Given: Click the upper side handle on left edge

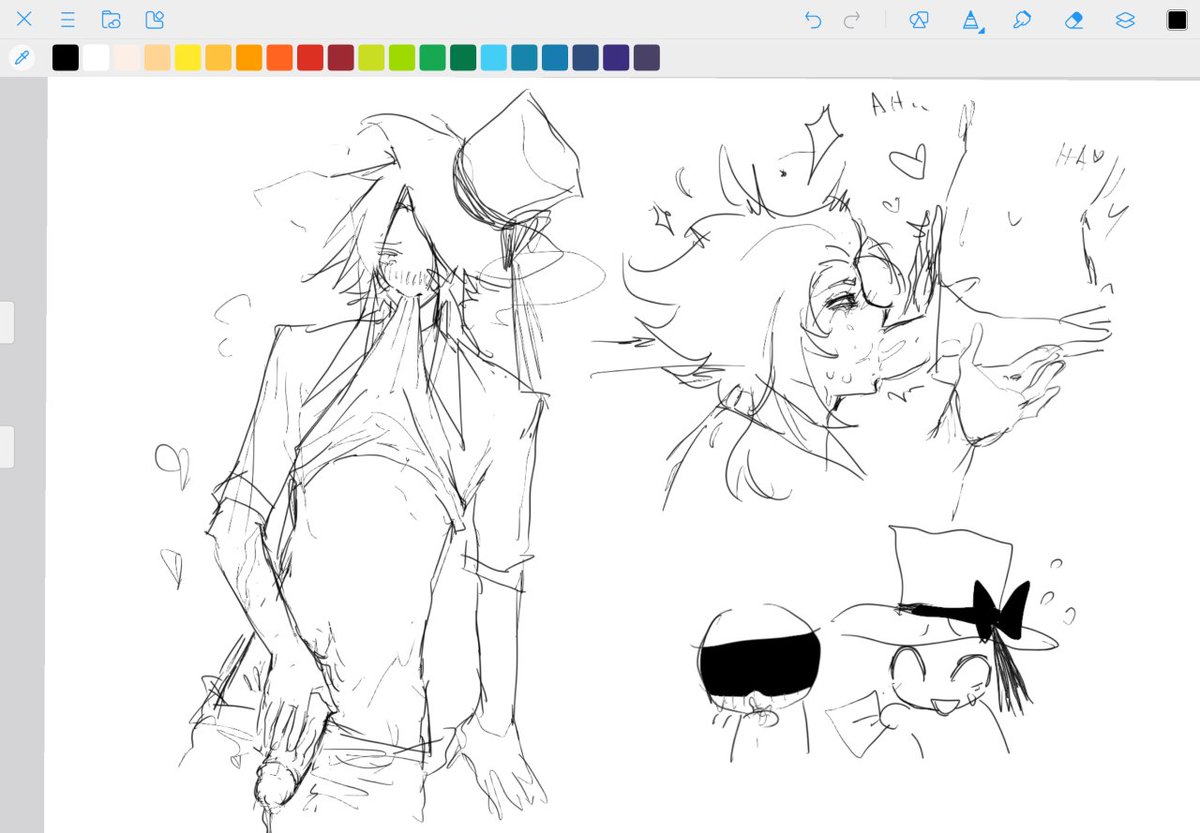Looking at the screenshot, I should [7, 322].
